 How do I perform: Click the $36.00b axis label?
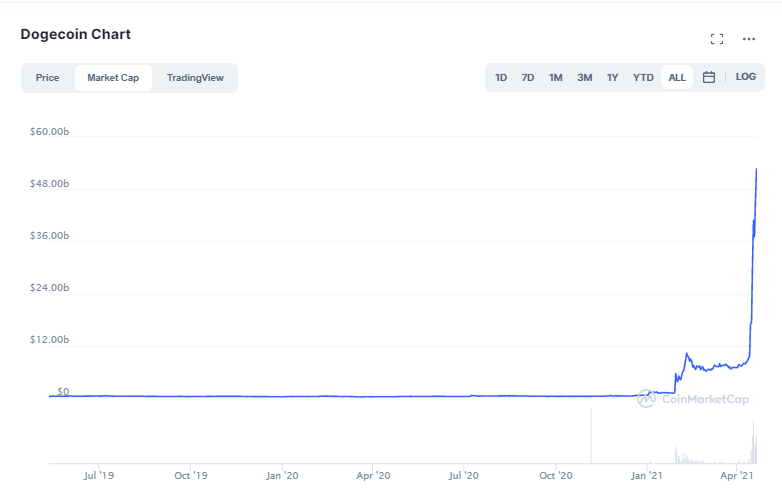tap(49, 235)
